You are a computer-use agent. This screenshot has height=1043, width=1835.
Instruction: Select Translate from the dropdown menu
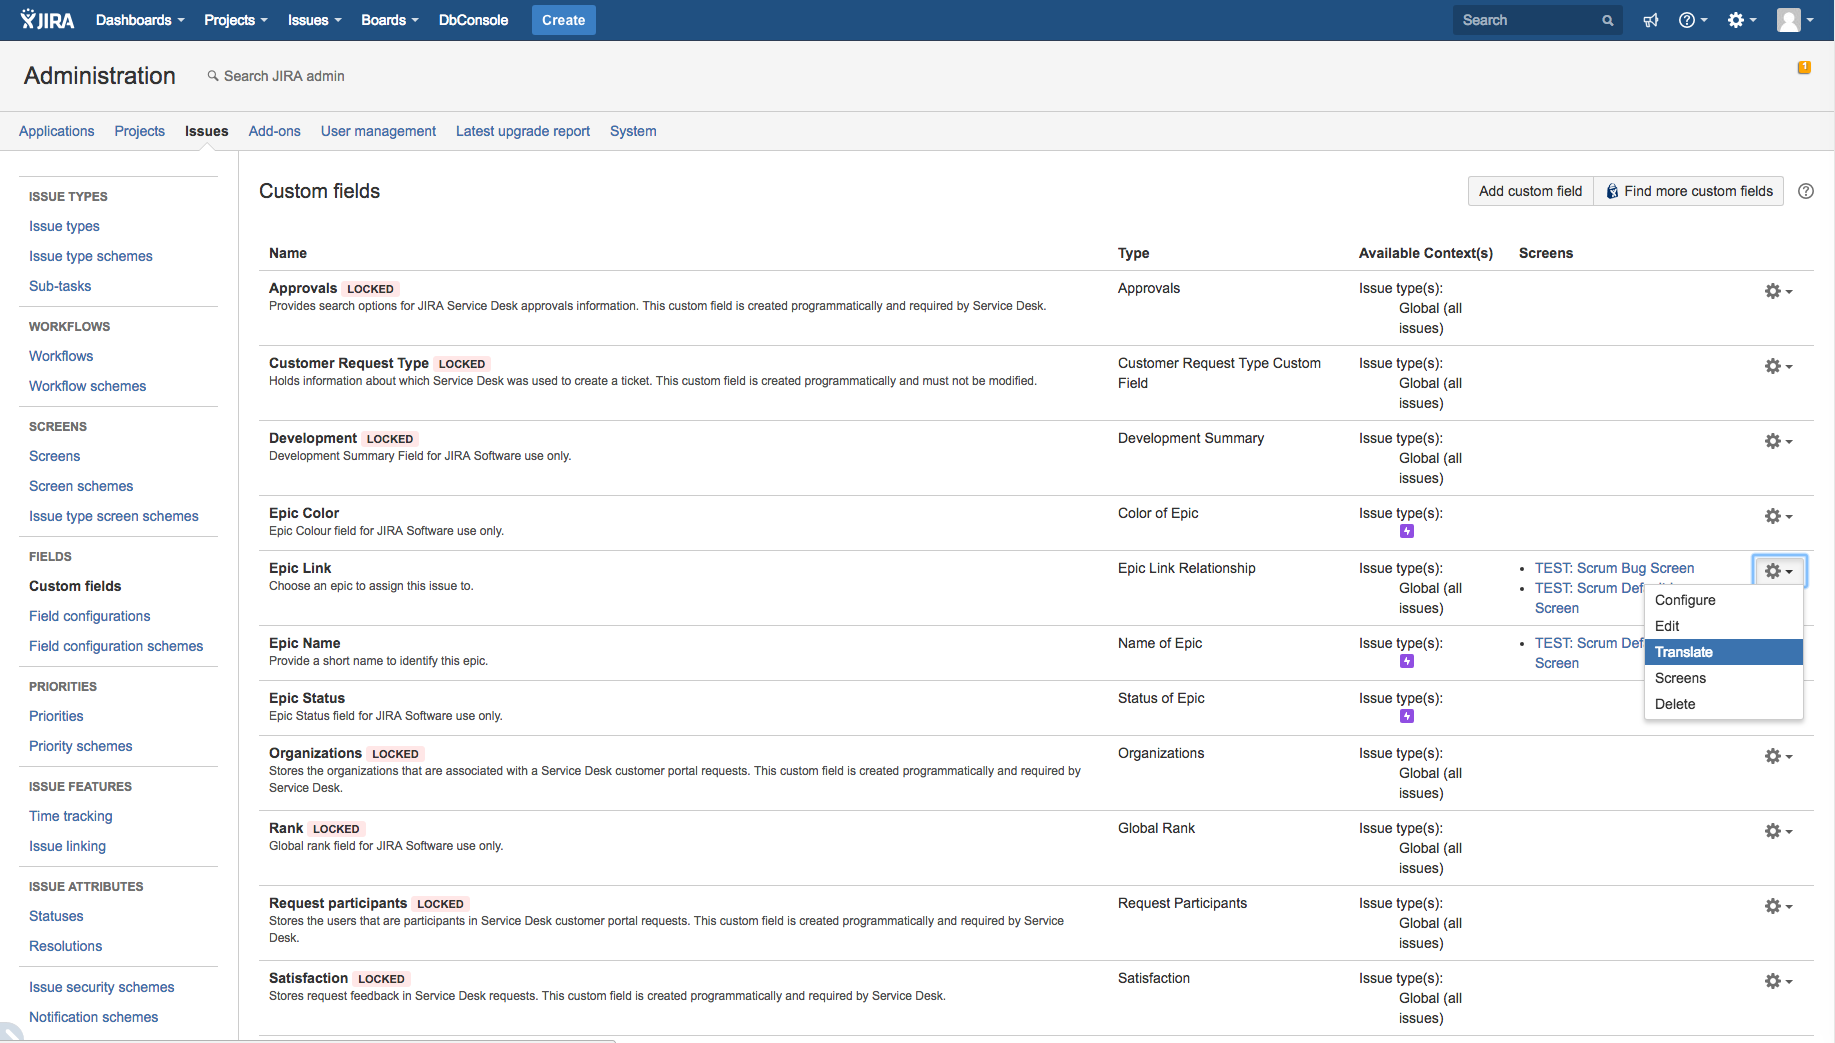point(1724,652)
